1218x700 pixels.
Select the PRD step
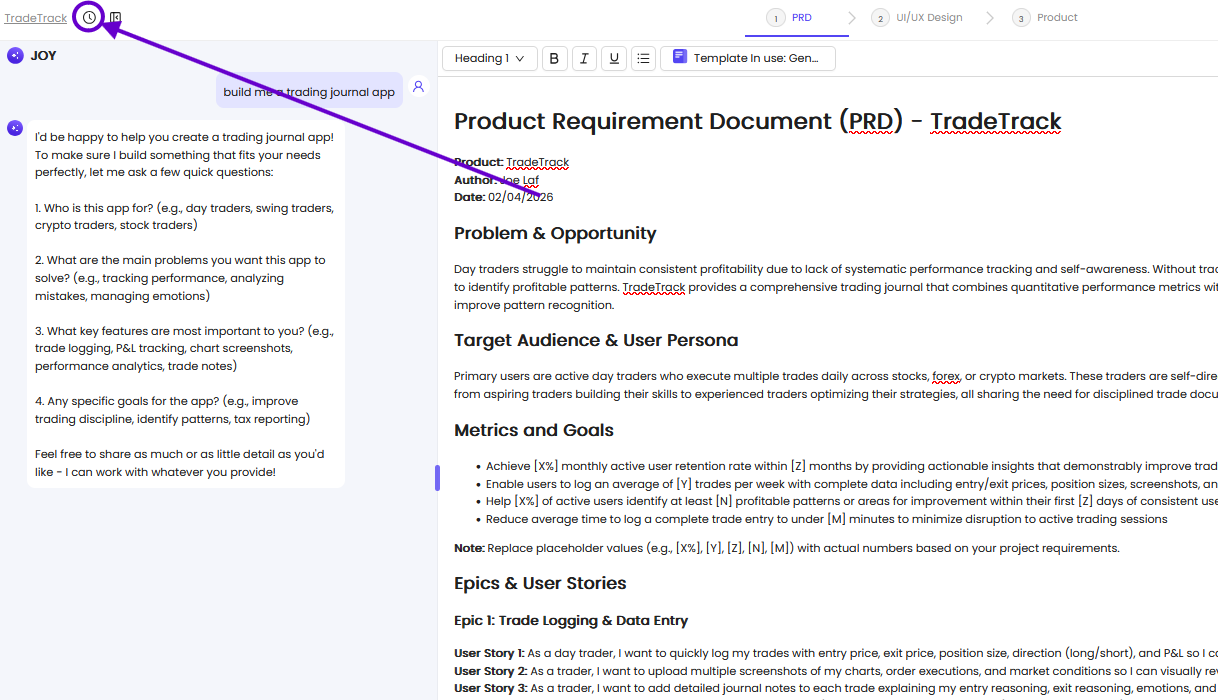point(797,17)
